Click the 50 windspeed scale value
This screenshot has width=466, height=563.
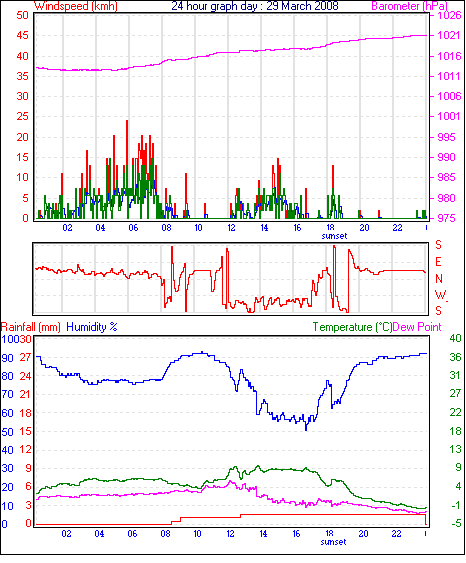point(22,15)
